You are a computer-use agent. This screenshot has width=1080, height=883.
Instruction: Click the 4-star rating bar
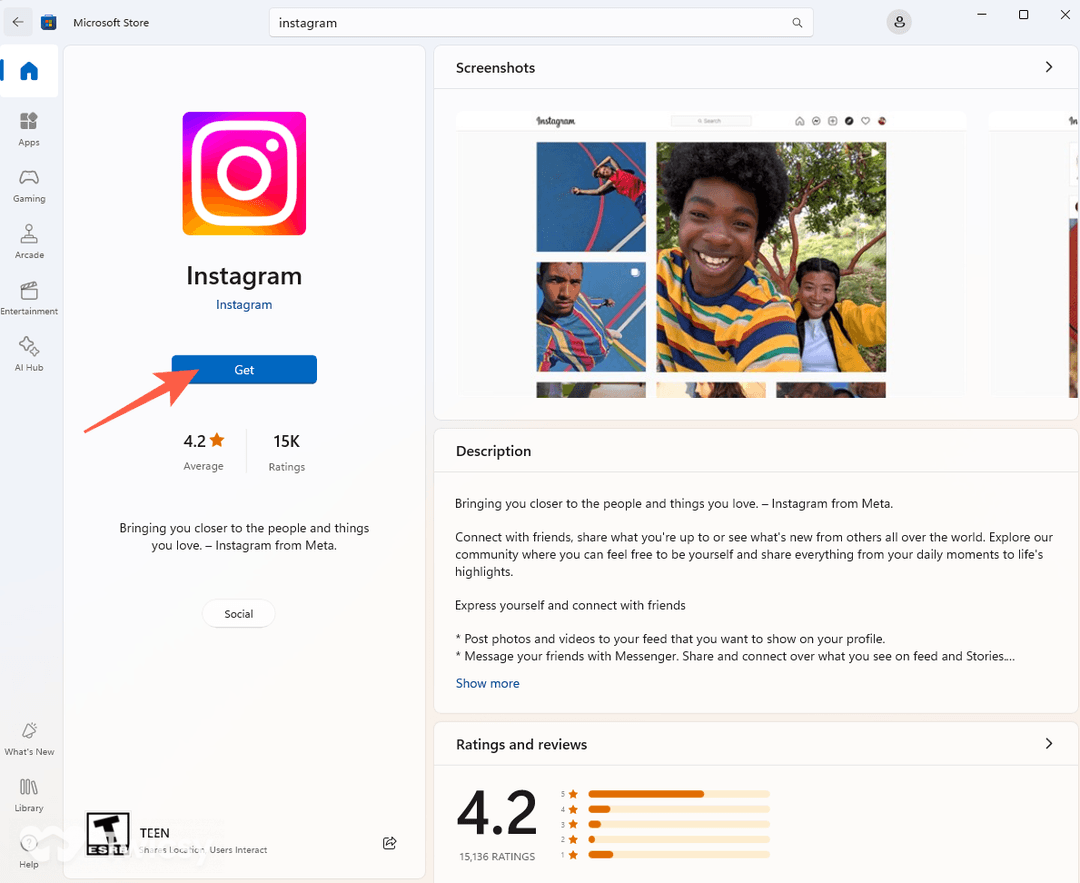678,809
